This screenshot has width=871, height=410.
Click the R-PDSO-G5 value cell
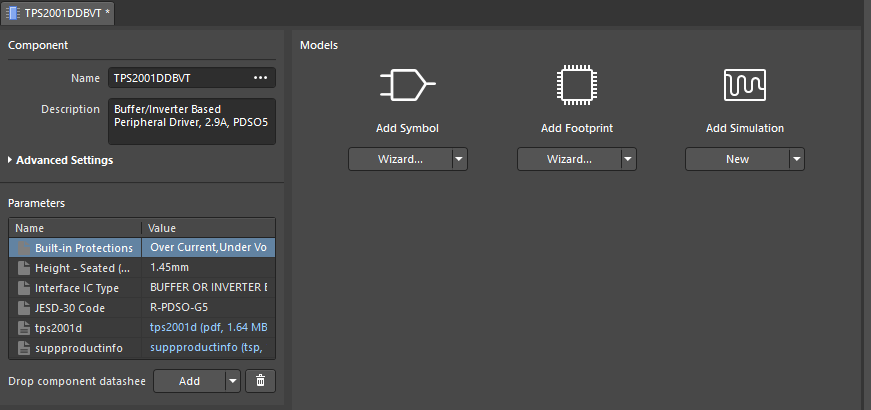coord(208,307)
